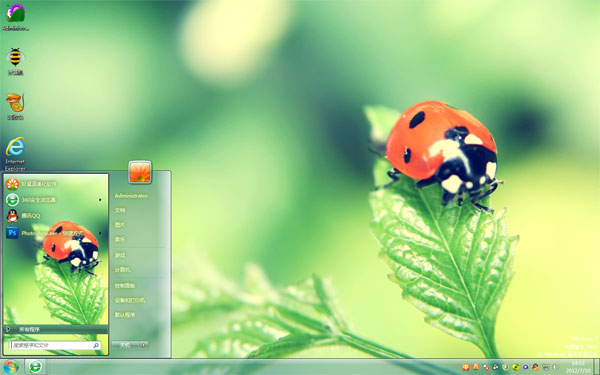The image size is (600, 375).
Task: Click the QQ penguin tray icon
Action: coord(536,367)
